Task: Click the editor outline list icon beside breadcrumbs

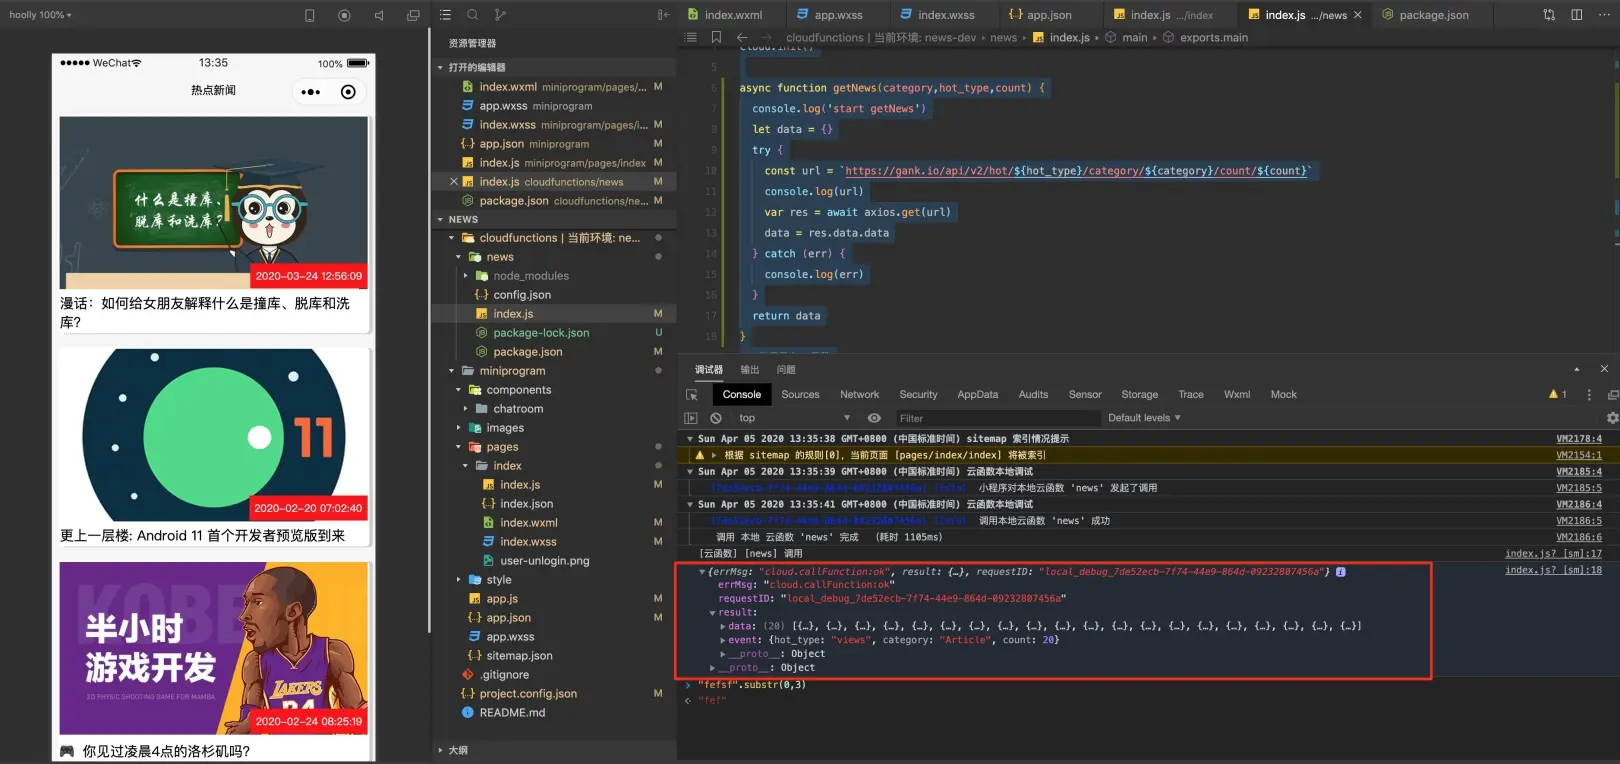Action: click(690, 37)
